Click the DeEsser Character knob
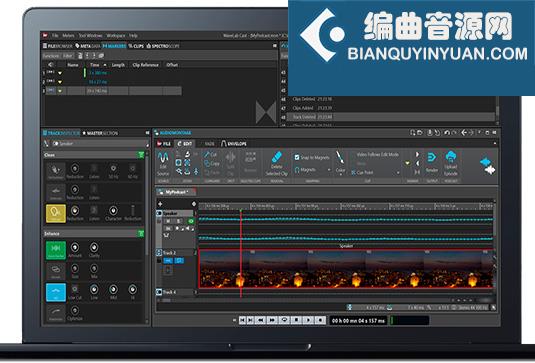The height and width of the screenshot is (363, 535). tap(113, 210)
